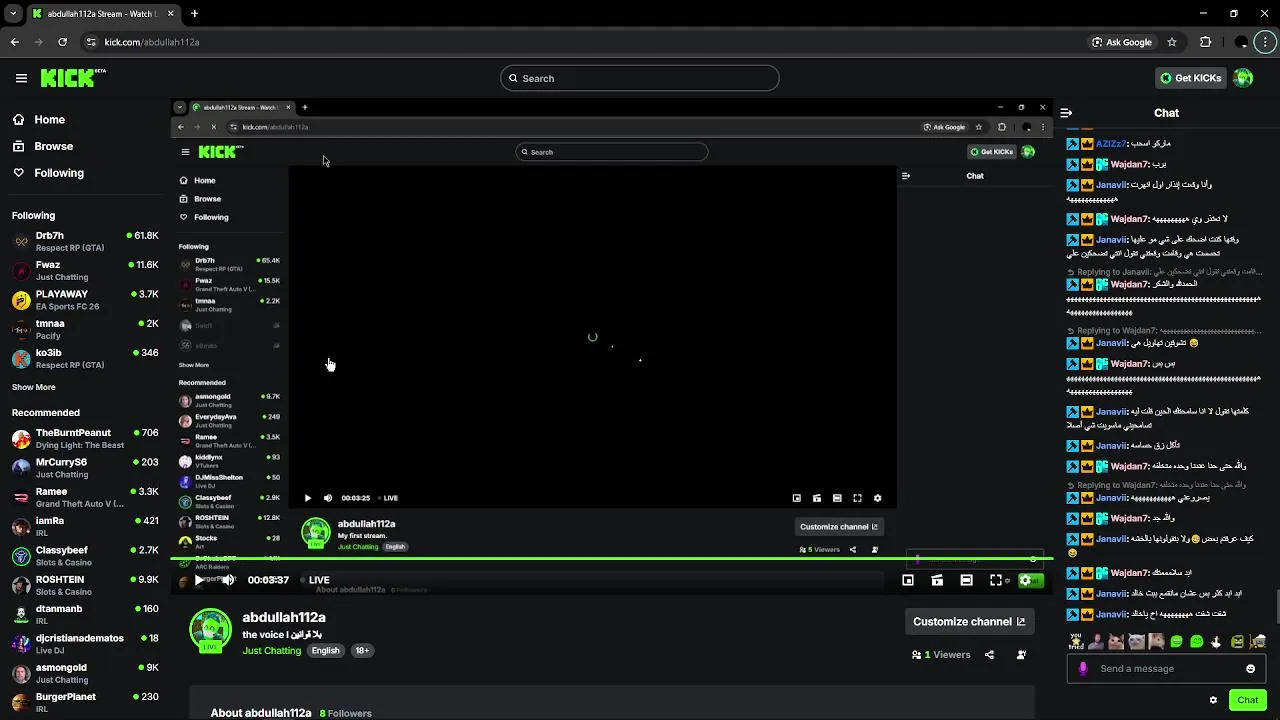Share the abdullah112a stream

click(x=989, y=655)
